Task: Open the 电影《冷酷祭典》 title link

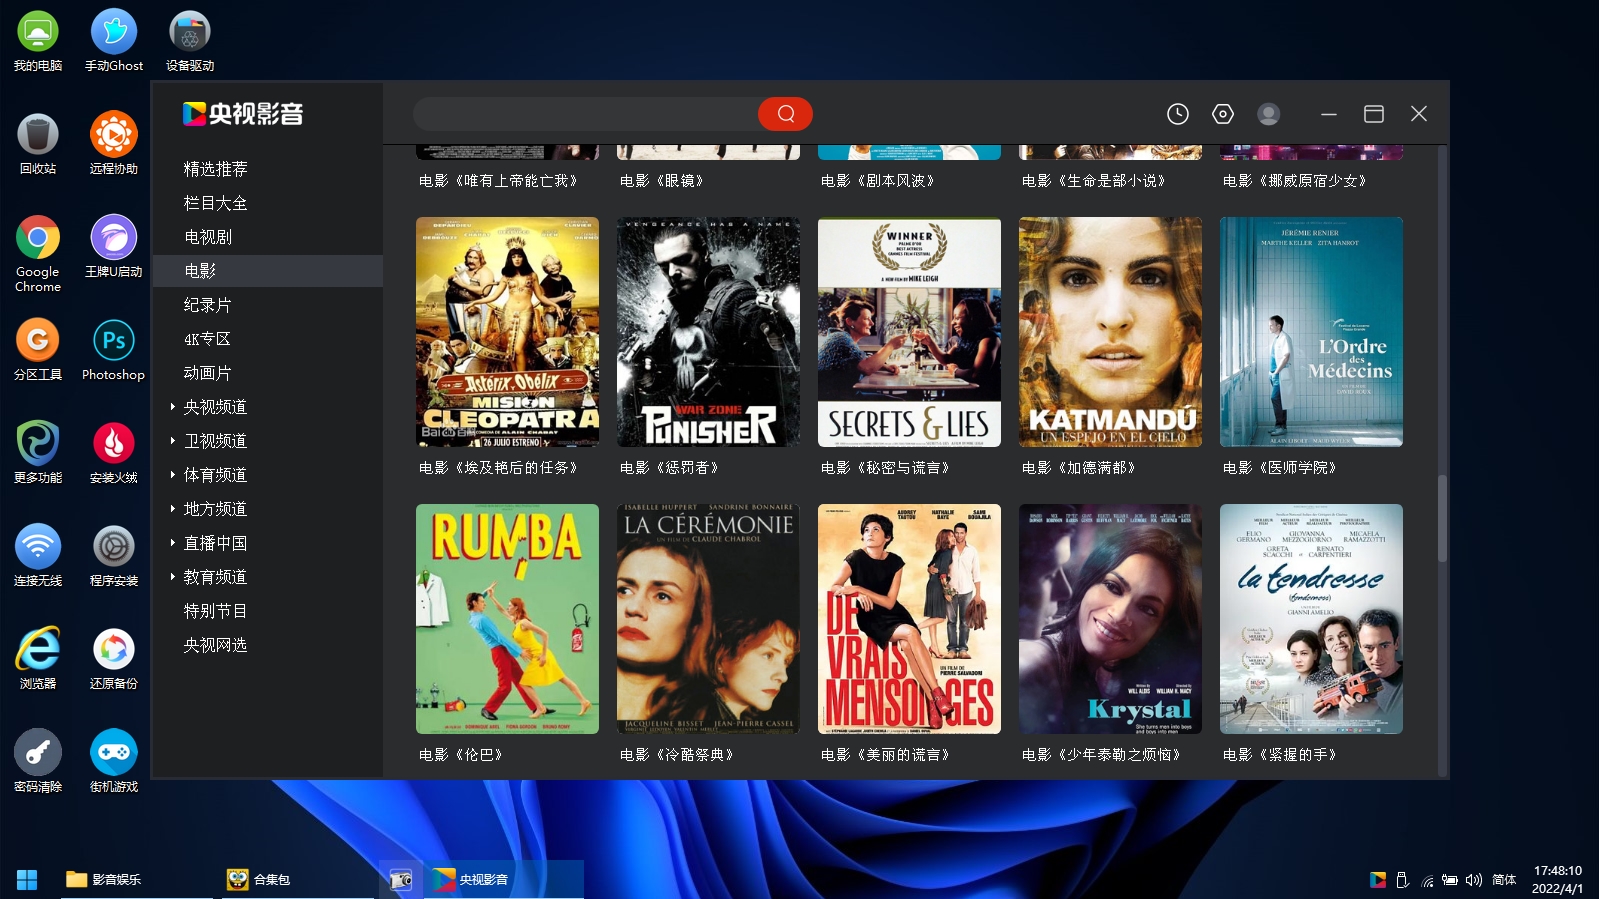Action: (677, 755)
